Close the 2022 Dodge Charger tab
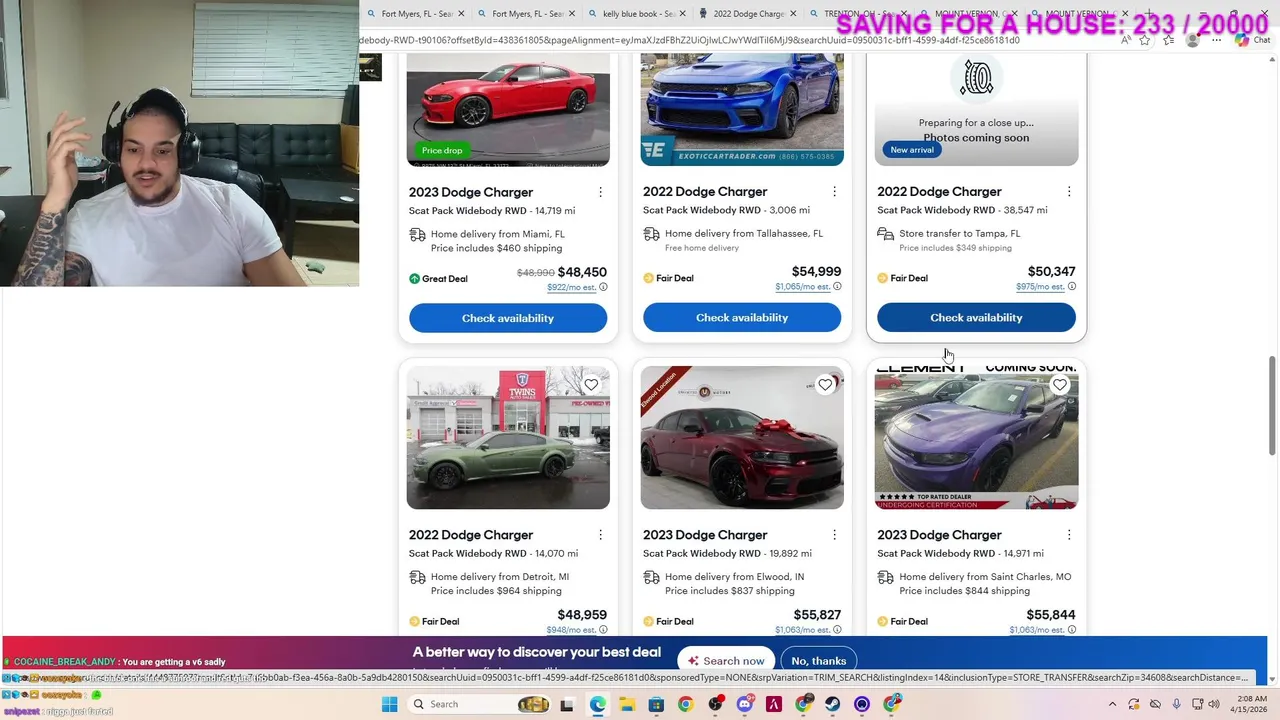This screenshot has height=720, width=1280. [x=793, y=14]
